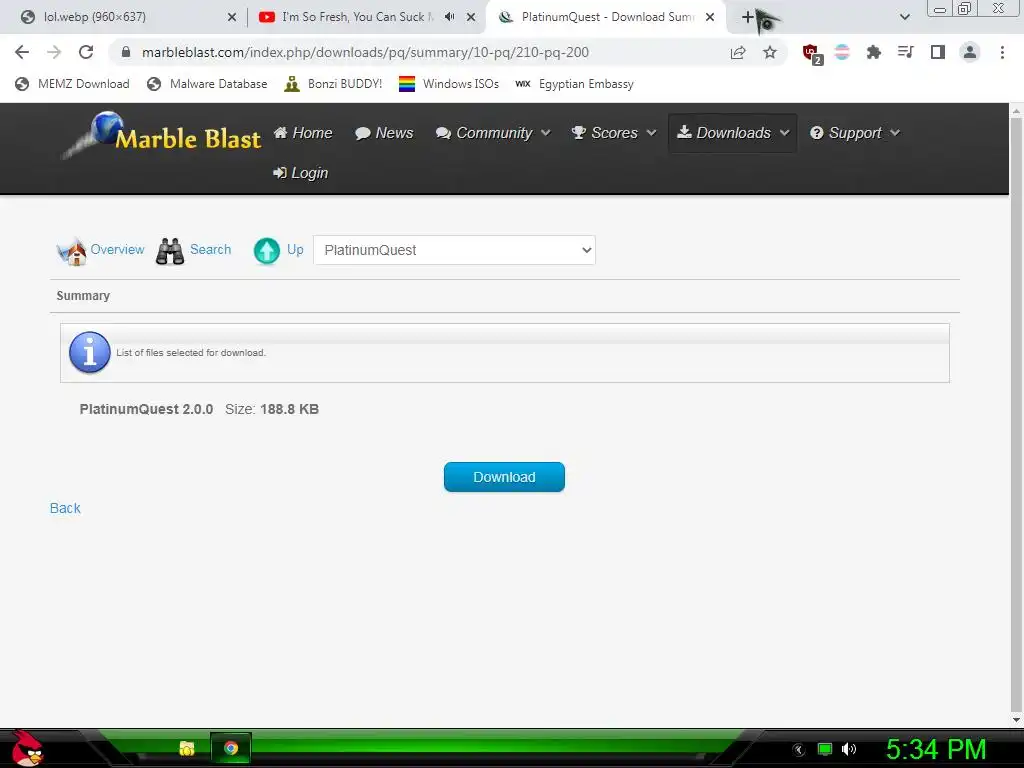The height and width of the screenshot is (768, 1024).
Task: Mute the YouTube tab speaker icon
Action: [449, 17]
